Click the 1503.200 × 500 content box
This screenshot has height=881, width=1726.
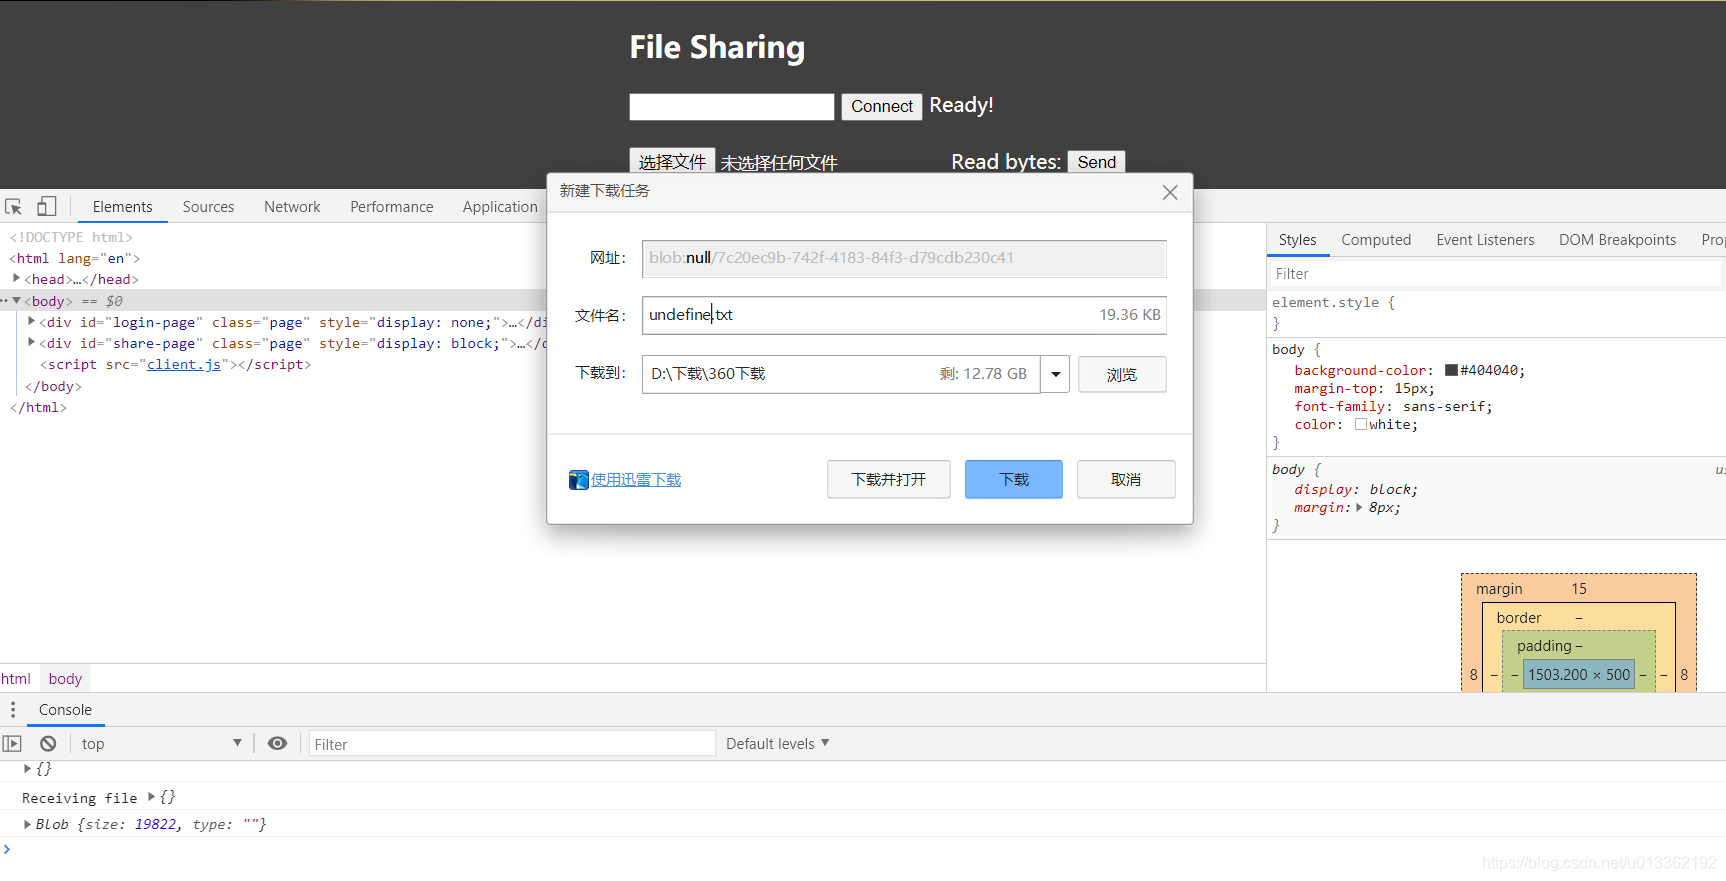click(1579, 674)
